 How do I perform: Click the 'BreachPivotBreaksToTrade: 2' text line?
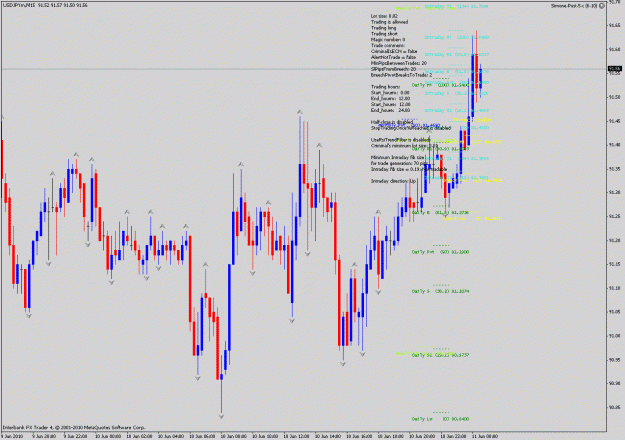pyautogui.click(x=401, y=75)
